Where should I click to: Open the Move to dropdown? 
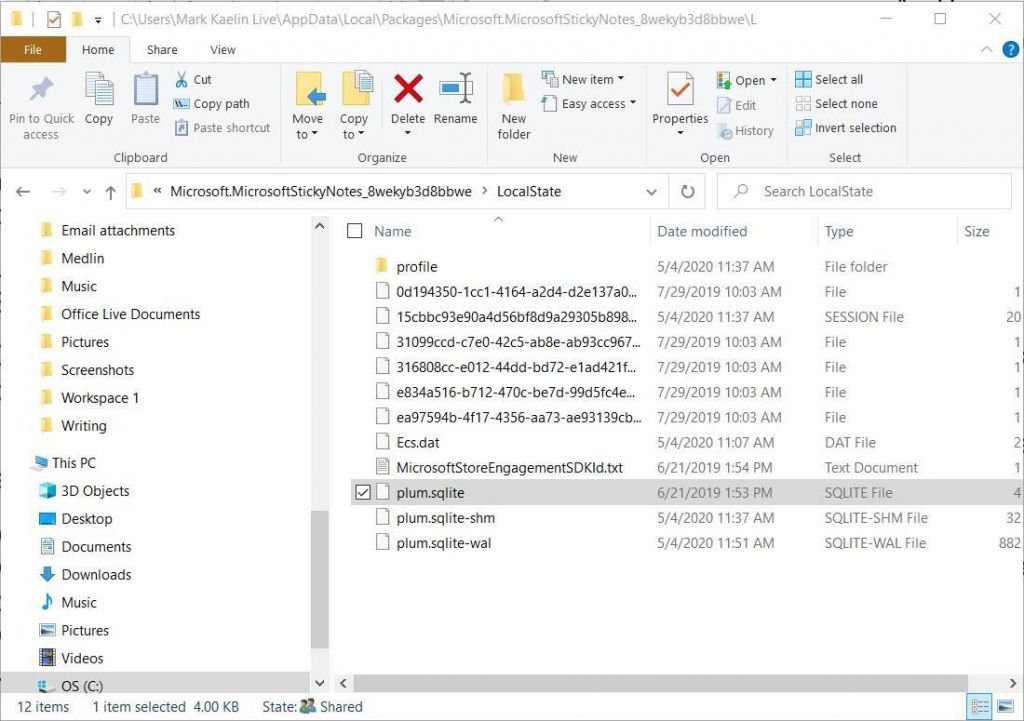point(308,104)
